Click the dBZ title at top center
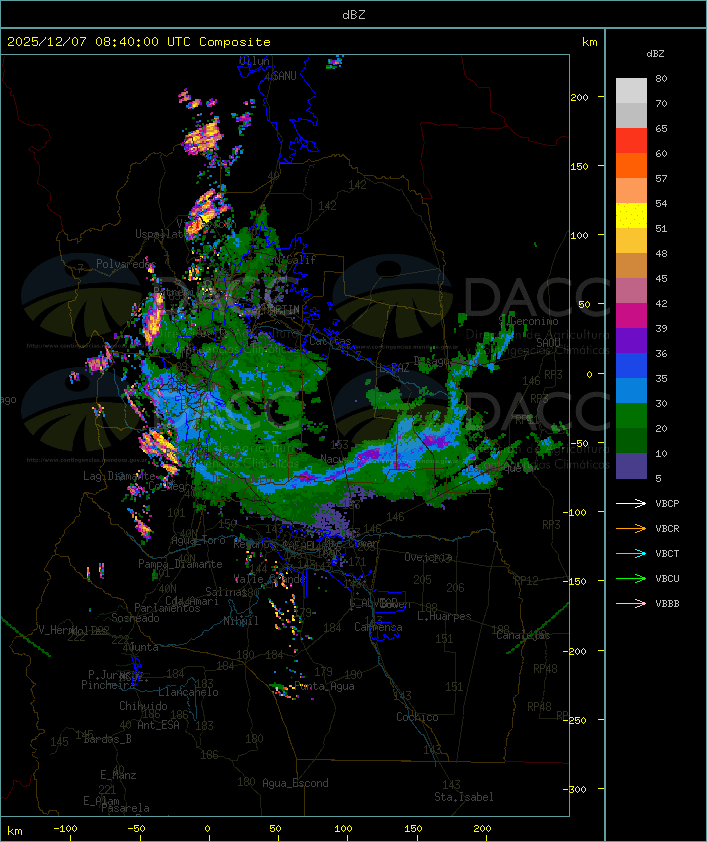Screen dimensions: 707x842 (x=354, y=14)
